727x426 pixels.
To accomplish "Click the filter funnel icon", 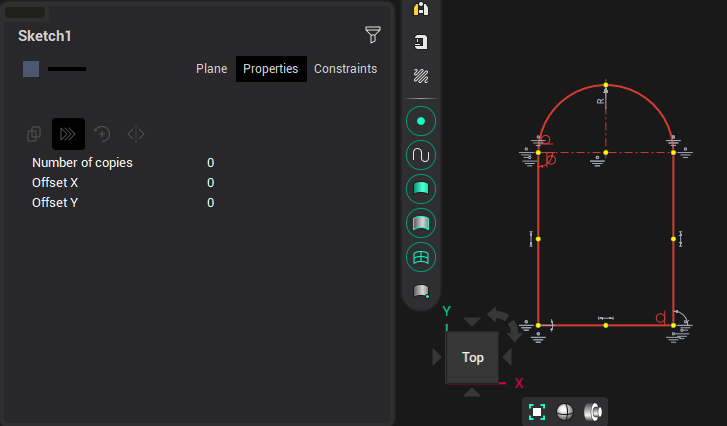I will click(373, 36).
